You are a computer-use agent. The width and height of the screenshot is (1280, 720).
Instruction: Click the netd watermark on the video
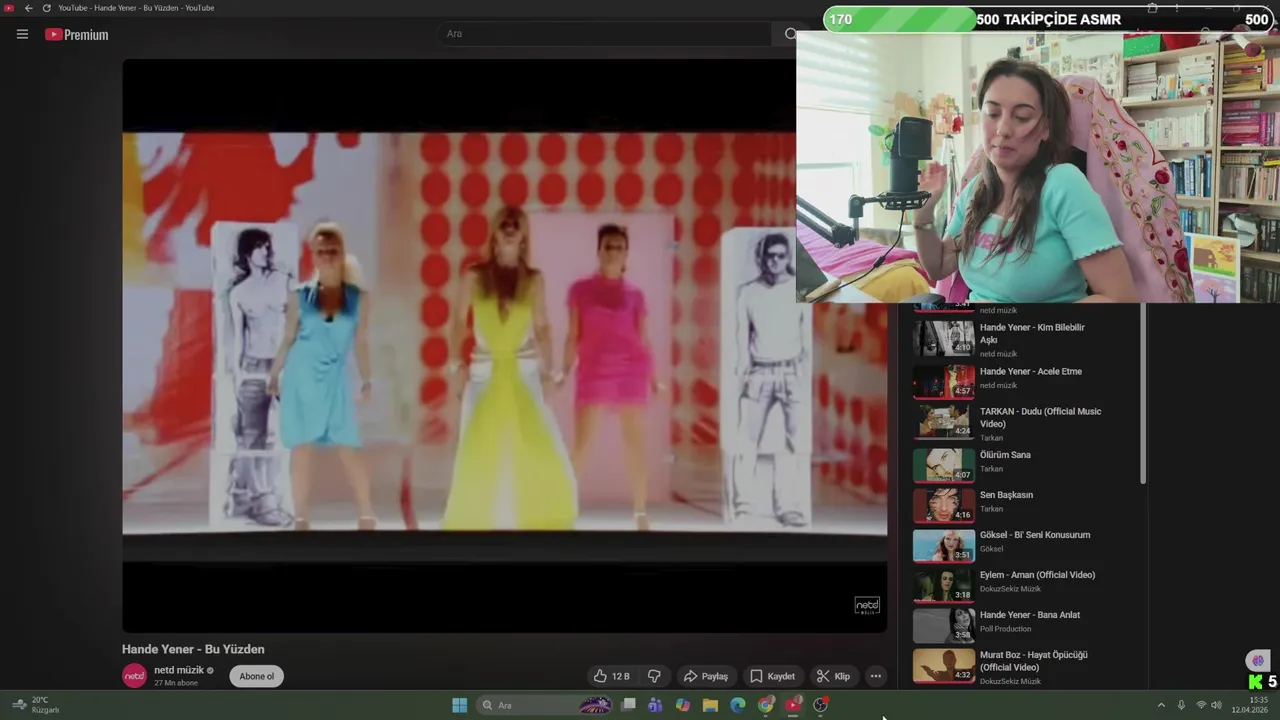[867, 605]
